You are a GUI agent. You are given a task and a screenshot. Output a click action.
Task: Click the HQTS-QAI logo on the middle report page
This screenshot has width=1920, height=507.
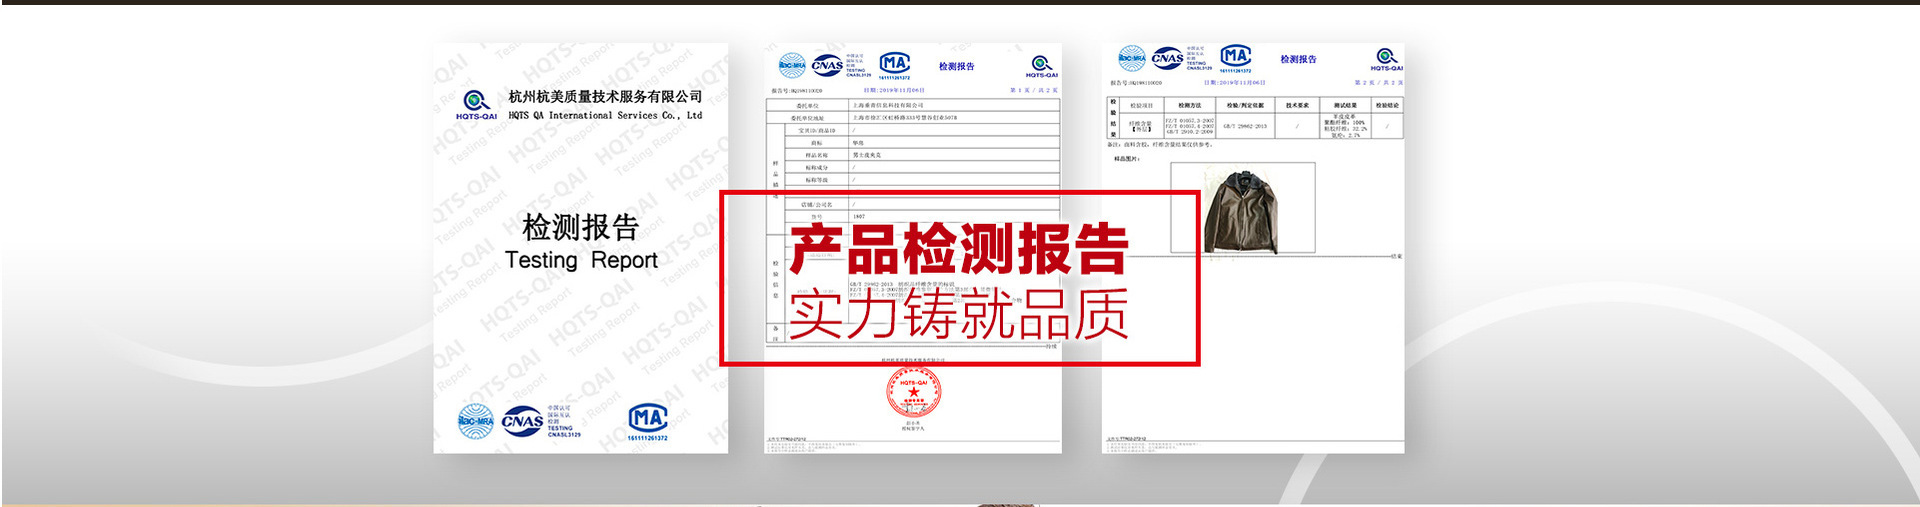[1041, 67]
